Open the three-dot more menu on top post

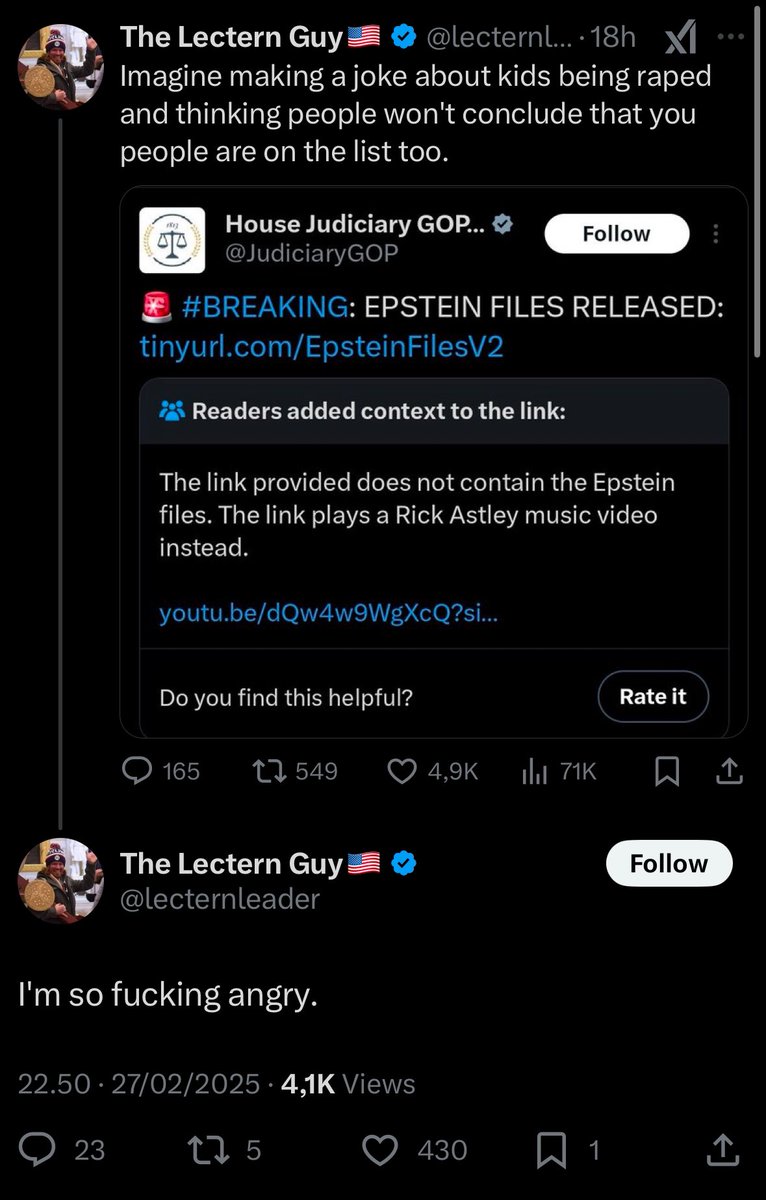[731, 37]
